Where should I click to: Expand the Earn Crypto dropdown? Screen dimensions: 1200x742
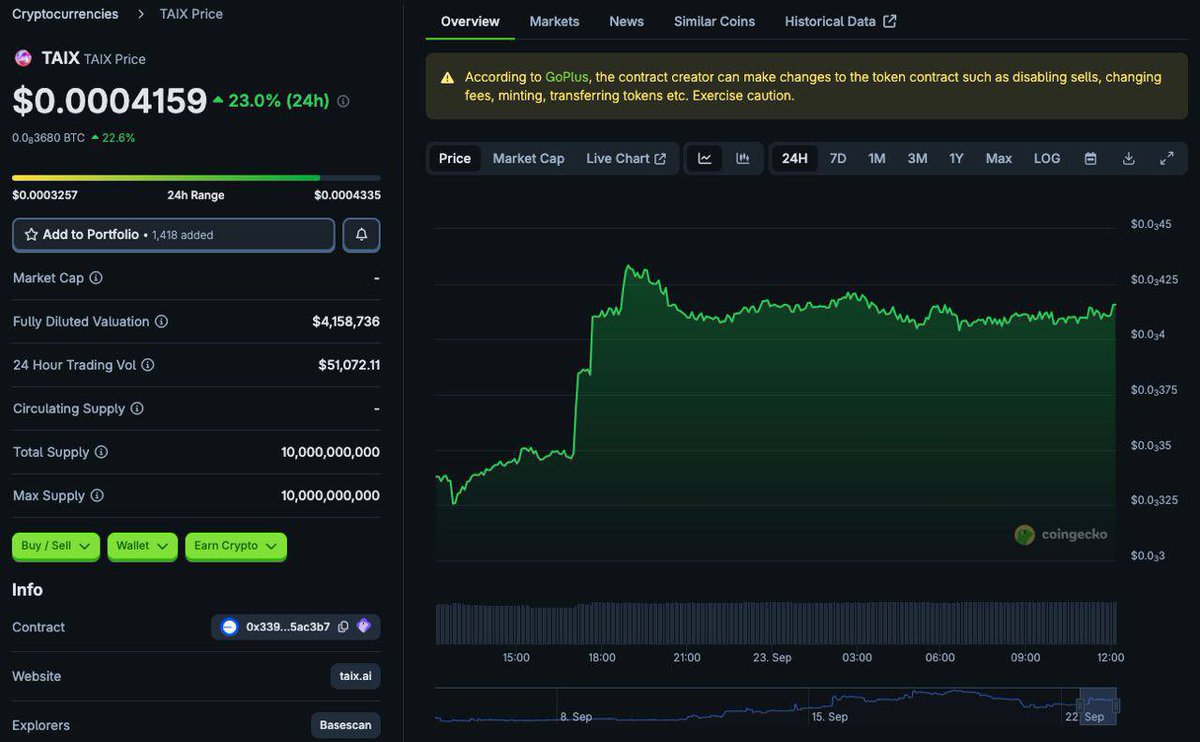pyautogui.click(x=236, y=546)
